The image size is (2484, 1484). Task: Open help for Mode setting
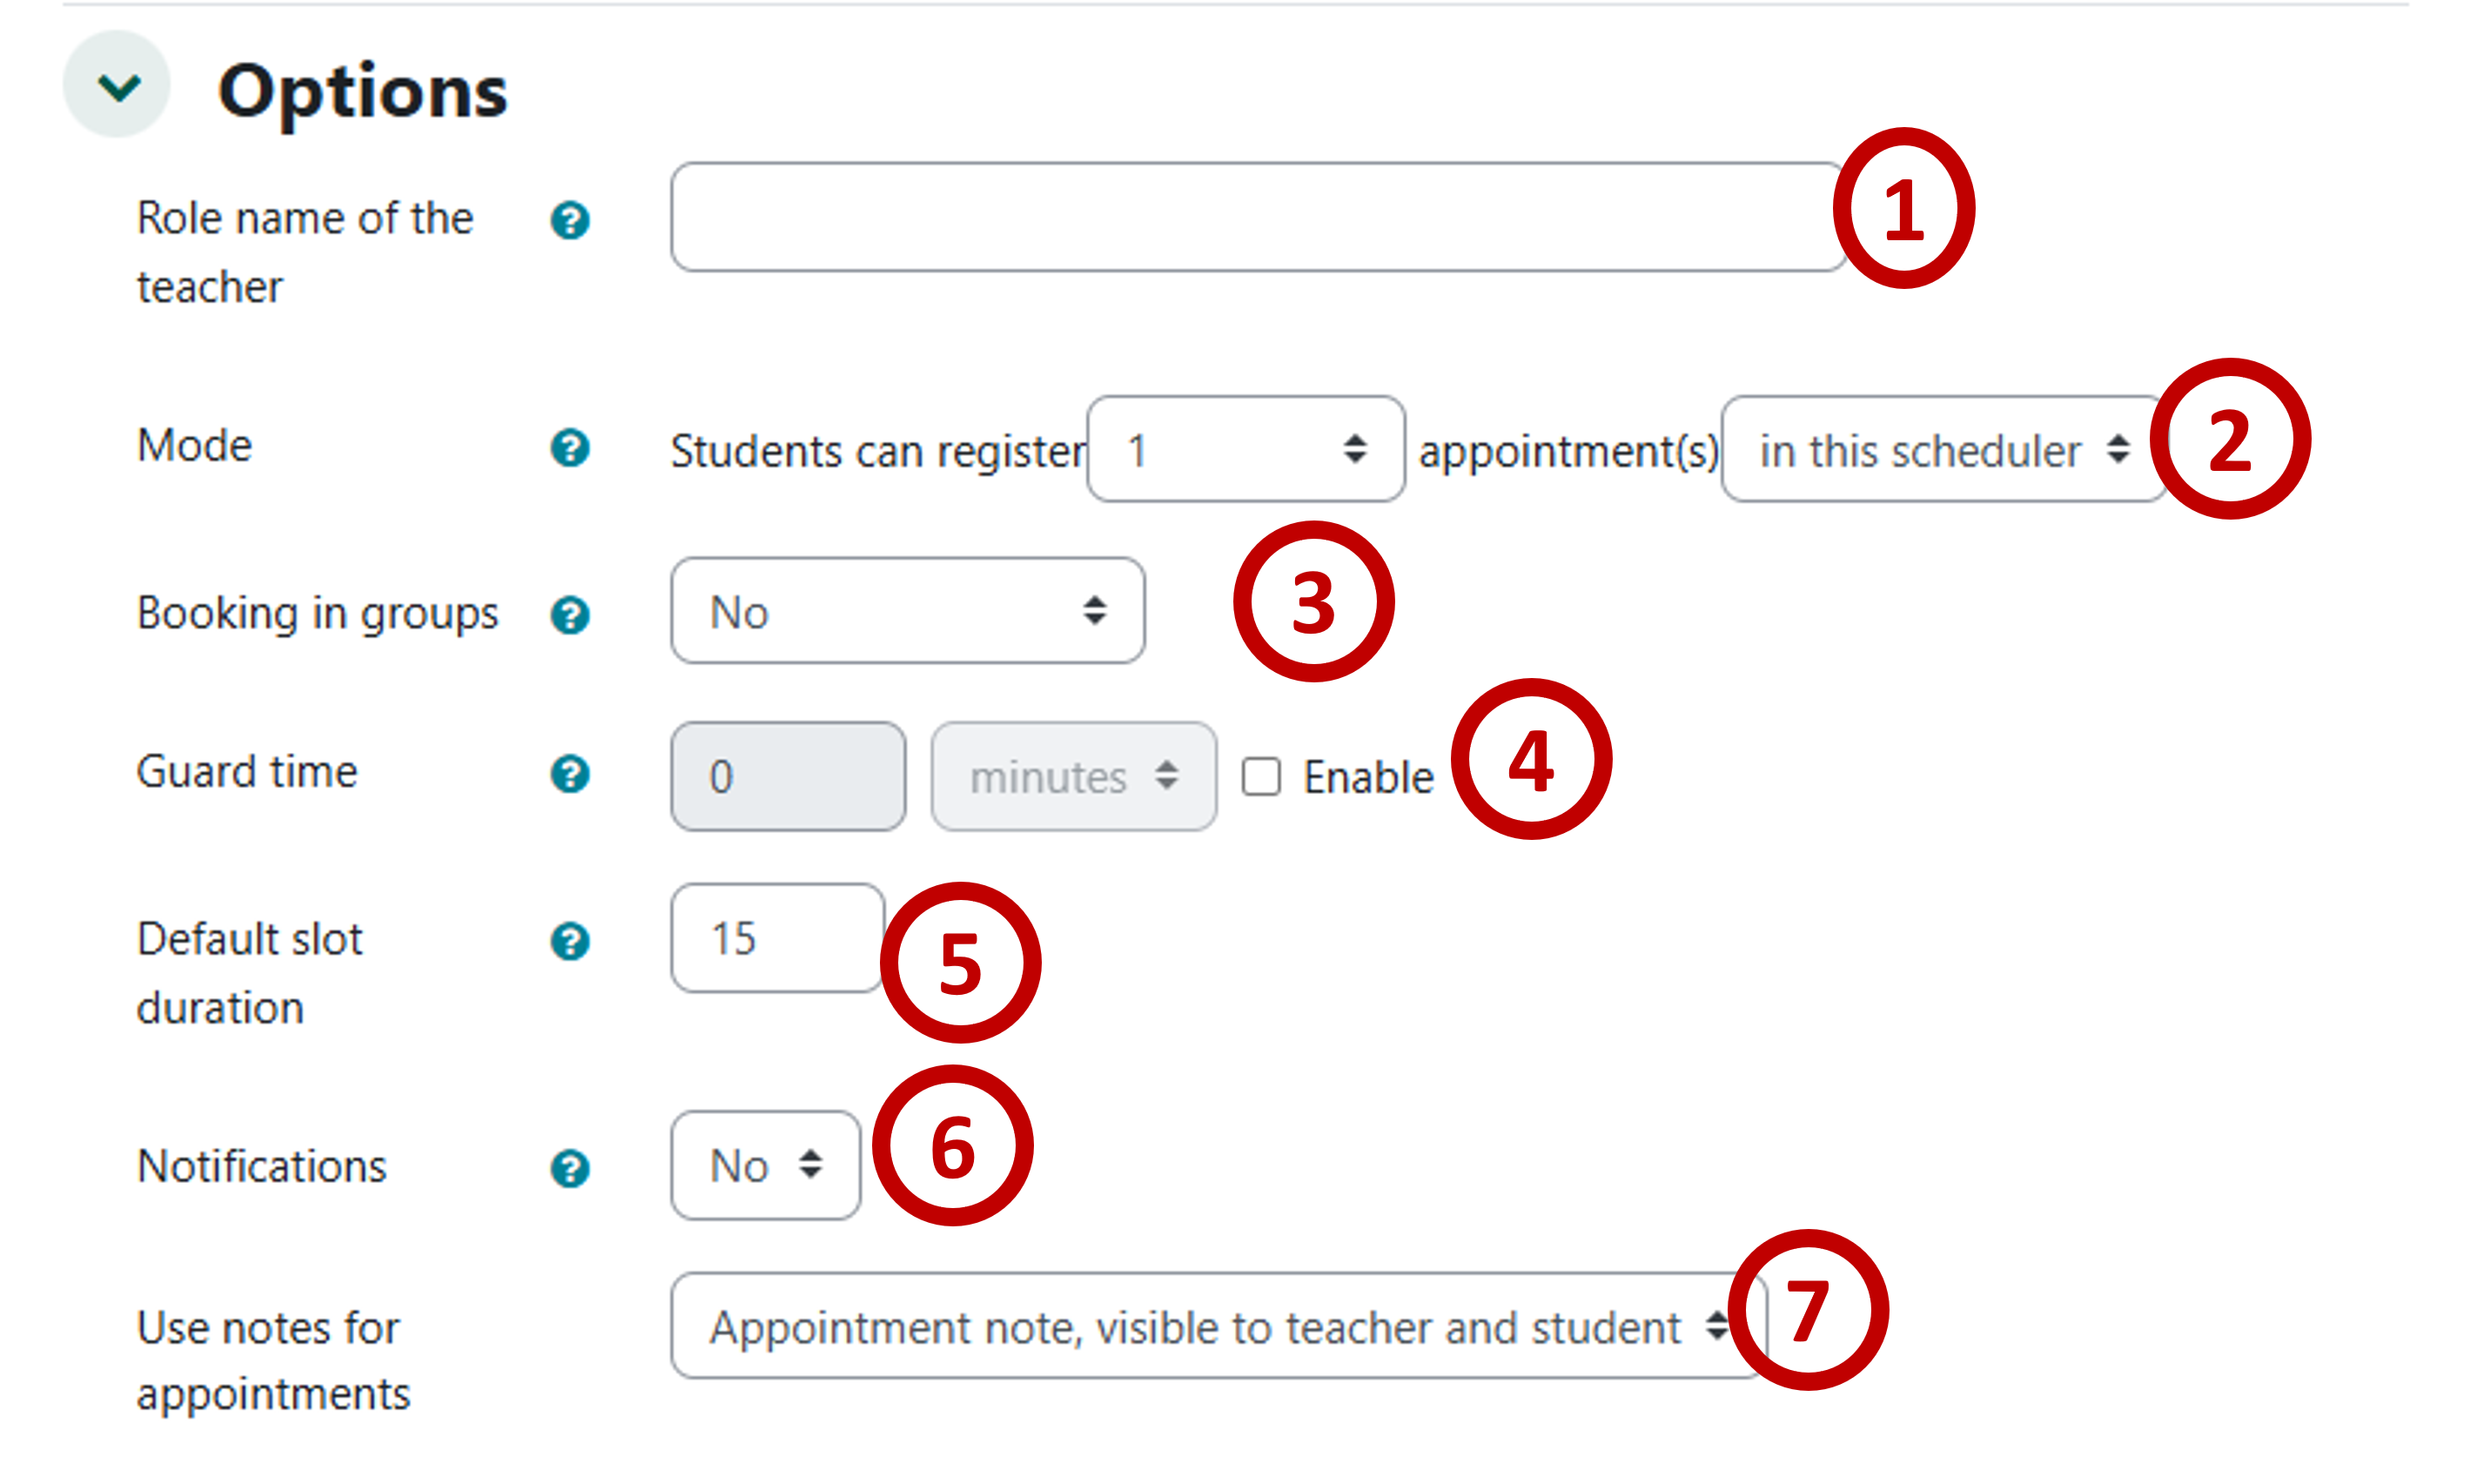pos(569,449)
